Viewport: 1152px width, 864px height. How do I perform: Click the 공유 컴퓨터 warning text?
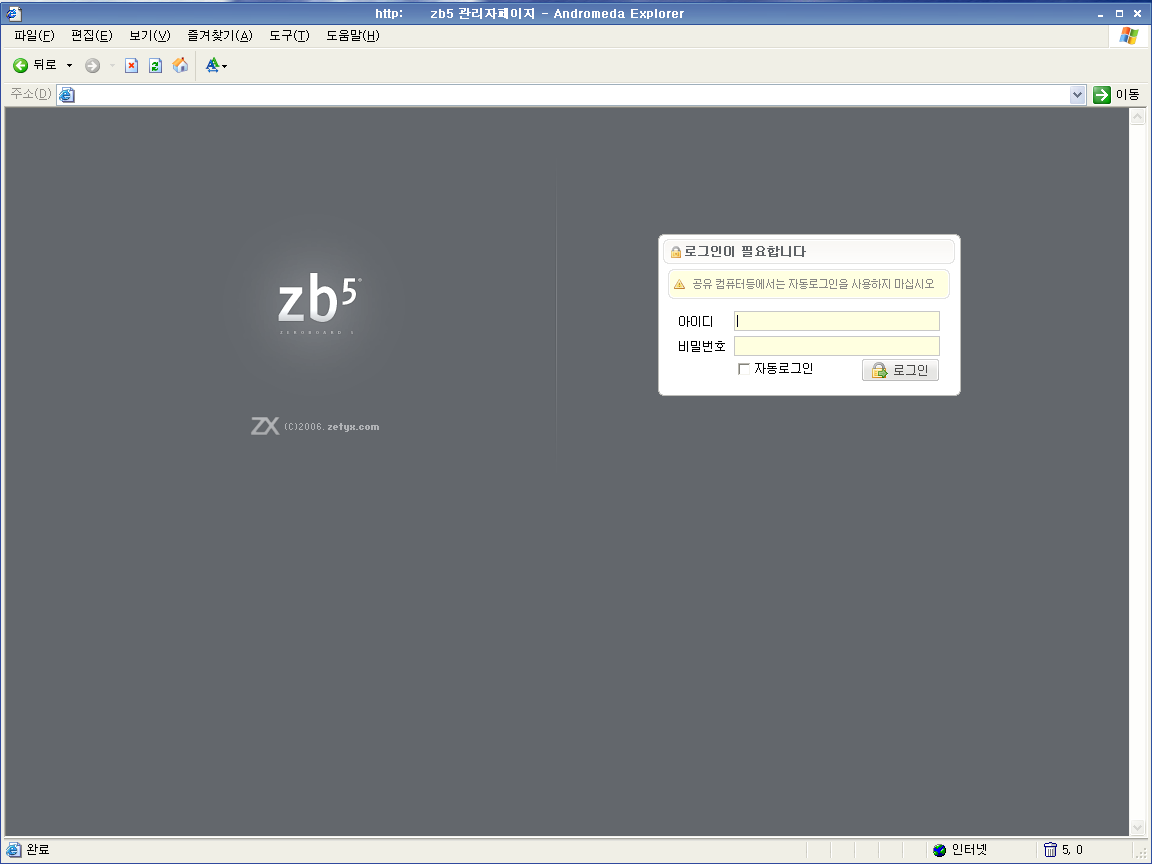click(x=813, y=284)
